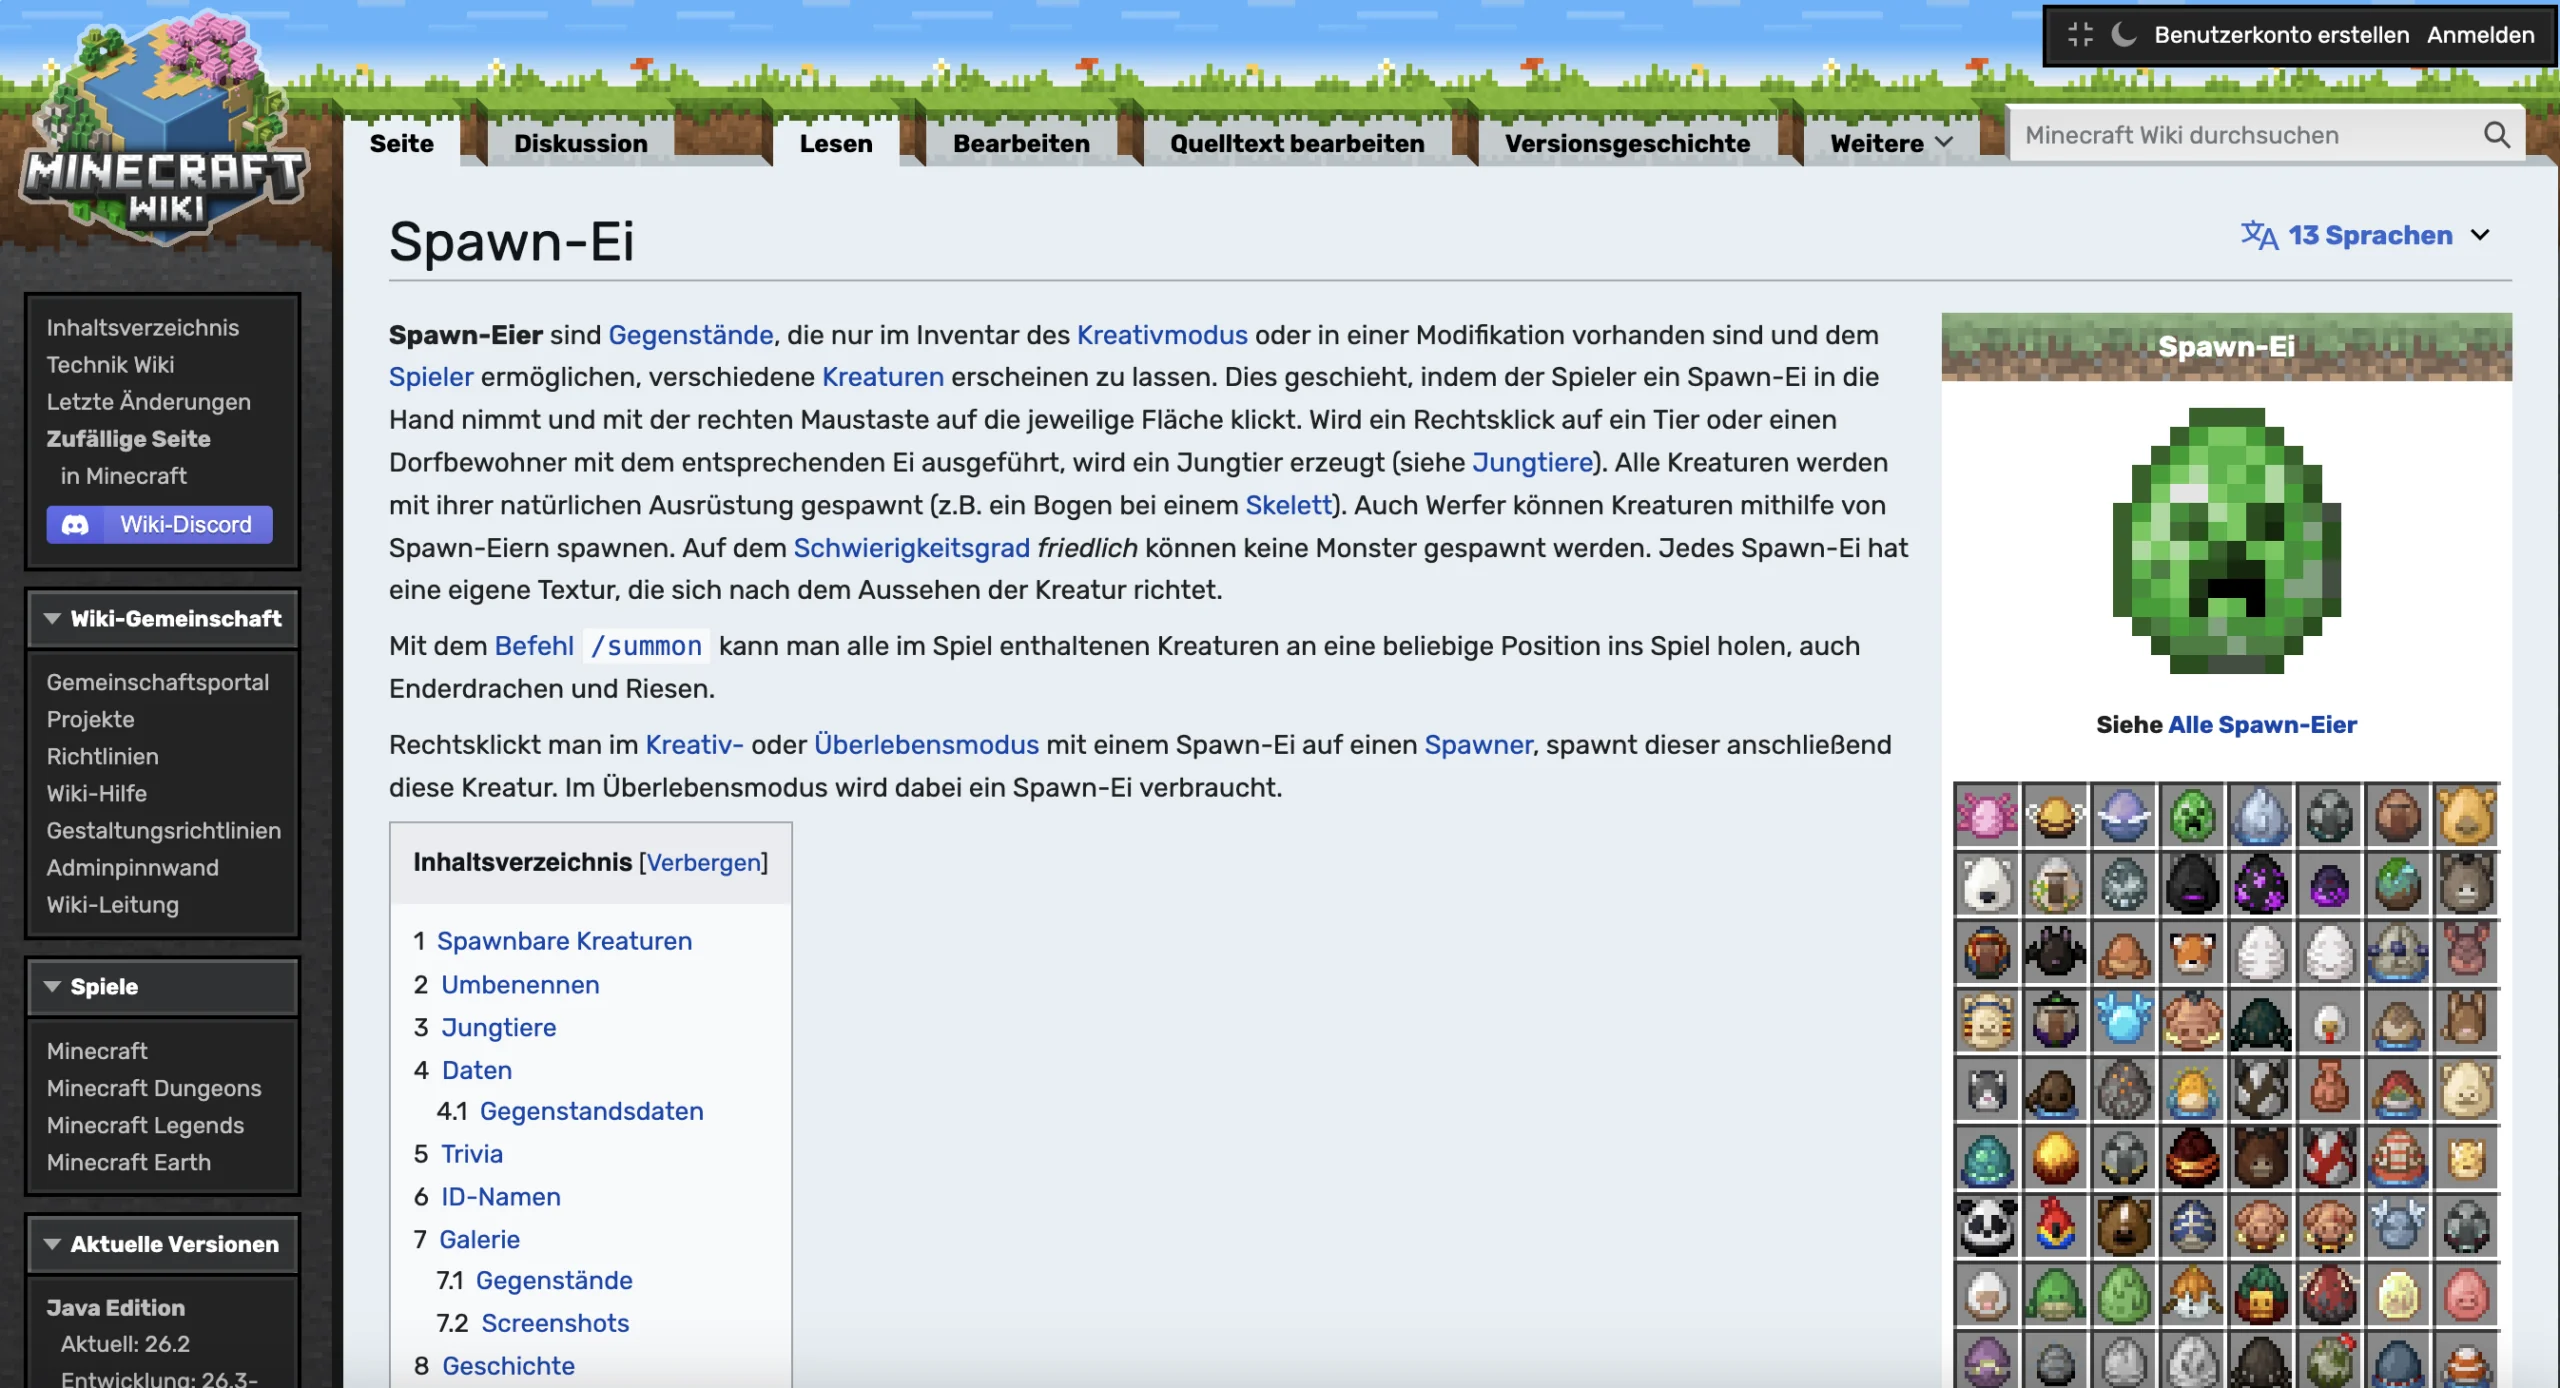Viewport: 2560px width, 1388px height.
Task: Open the Diskussion tab
Action: pyautogui.click(x=580, y=143)
